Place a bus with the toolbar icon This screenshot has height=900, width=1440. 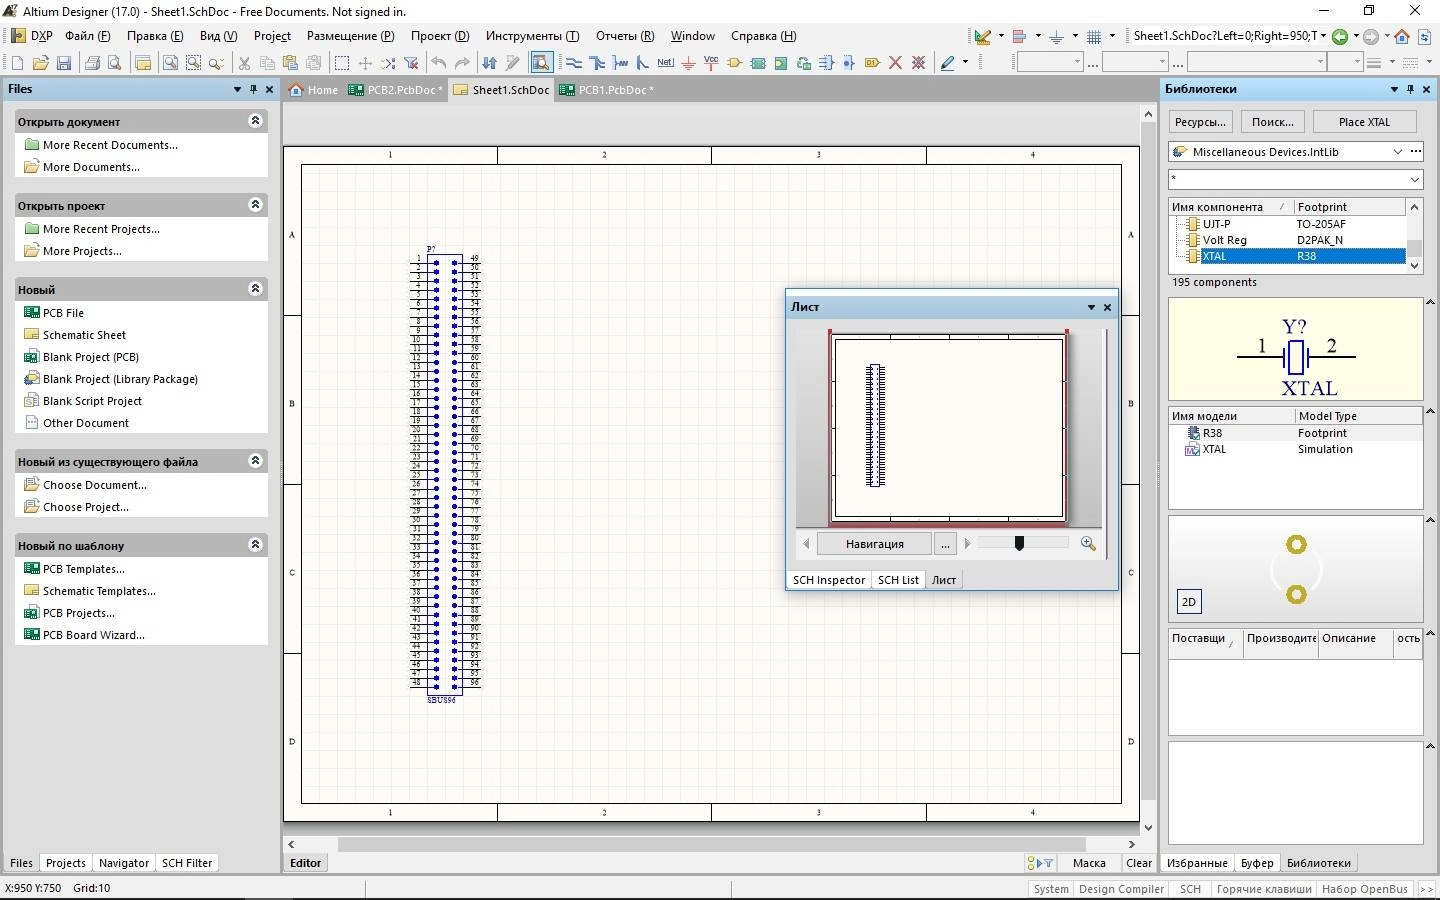[x=597, y=63]
